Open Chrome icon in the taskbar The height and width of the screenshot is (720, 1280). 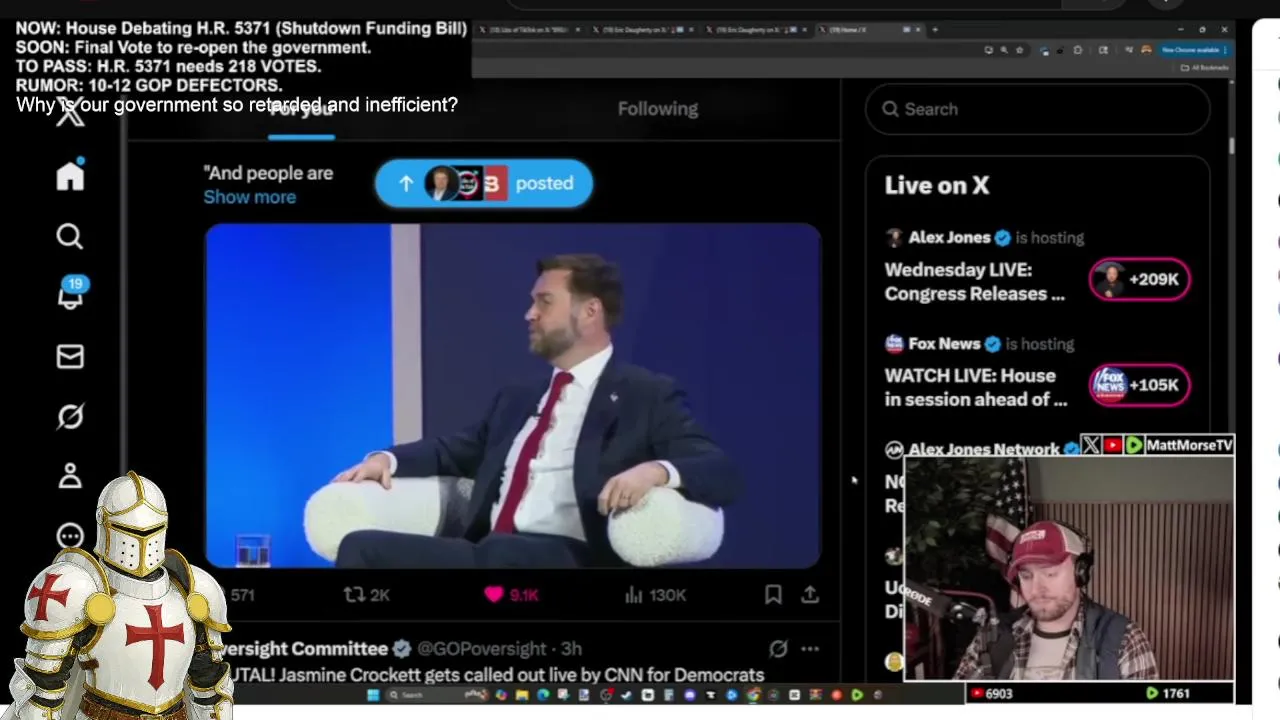pos(753,695)
